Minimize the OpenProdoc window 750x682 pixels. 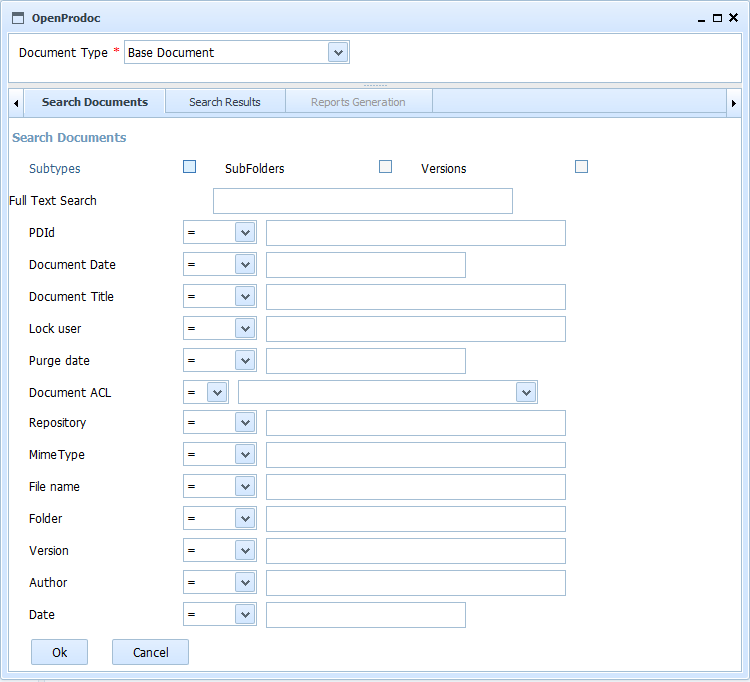(x=701, y=19)
